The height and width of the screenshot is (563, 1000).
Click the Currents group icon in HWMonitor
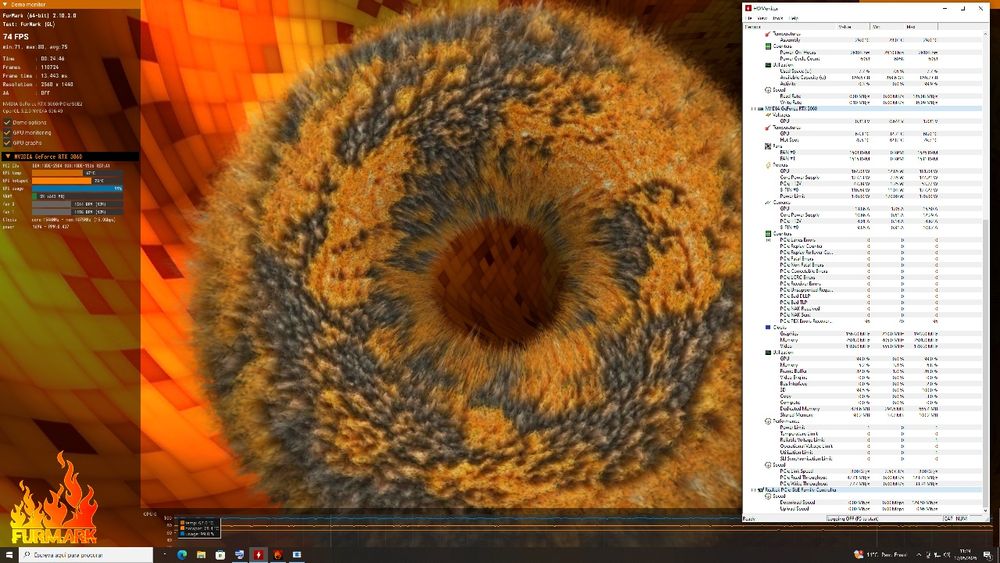768,203
